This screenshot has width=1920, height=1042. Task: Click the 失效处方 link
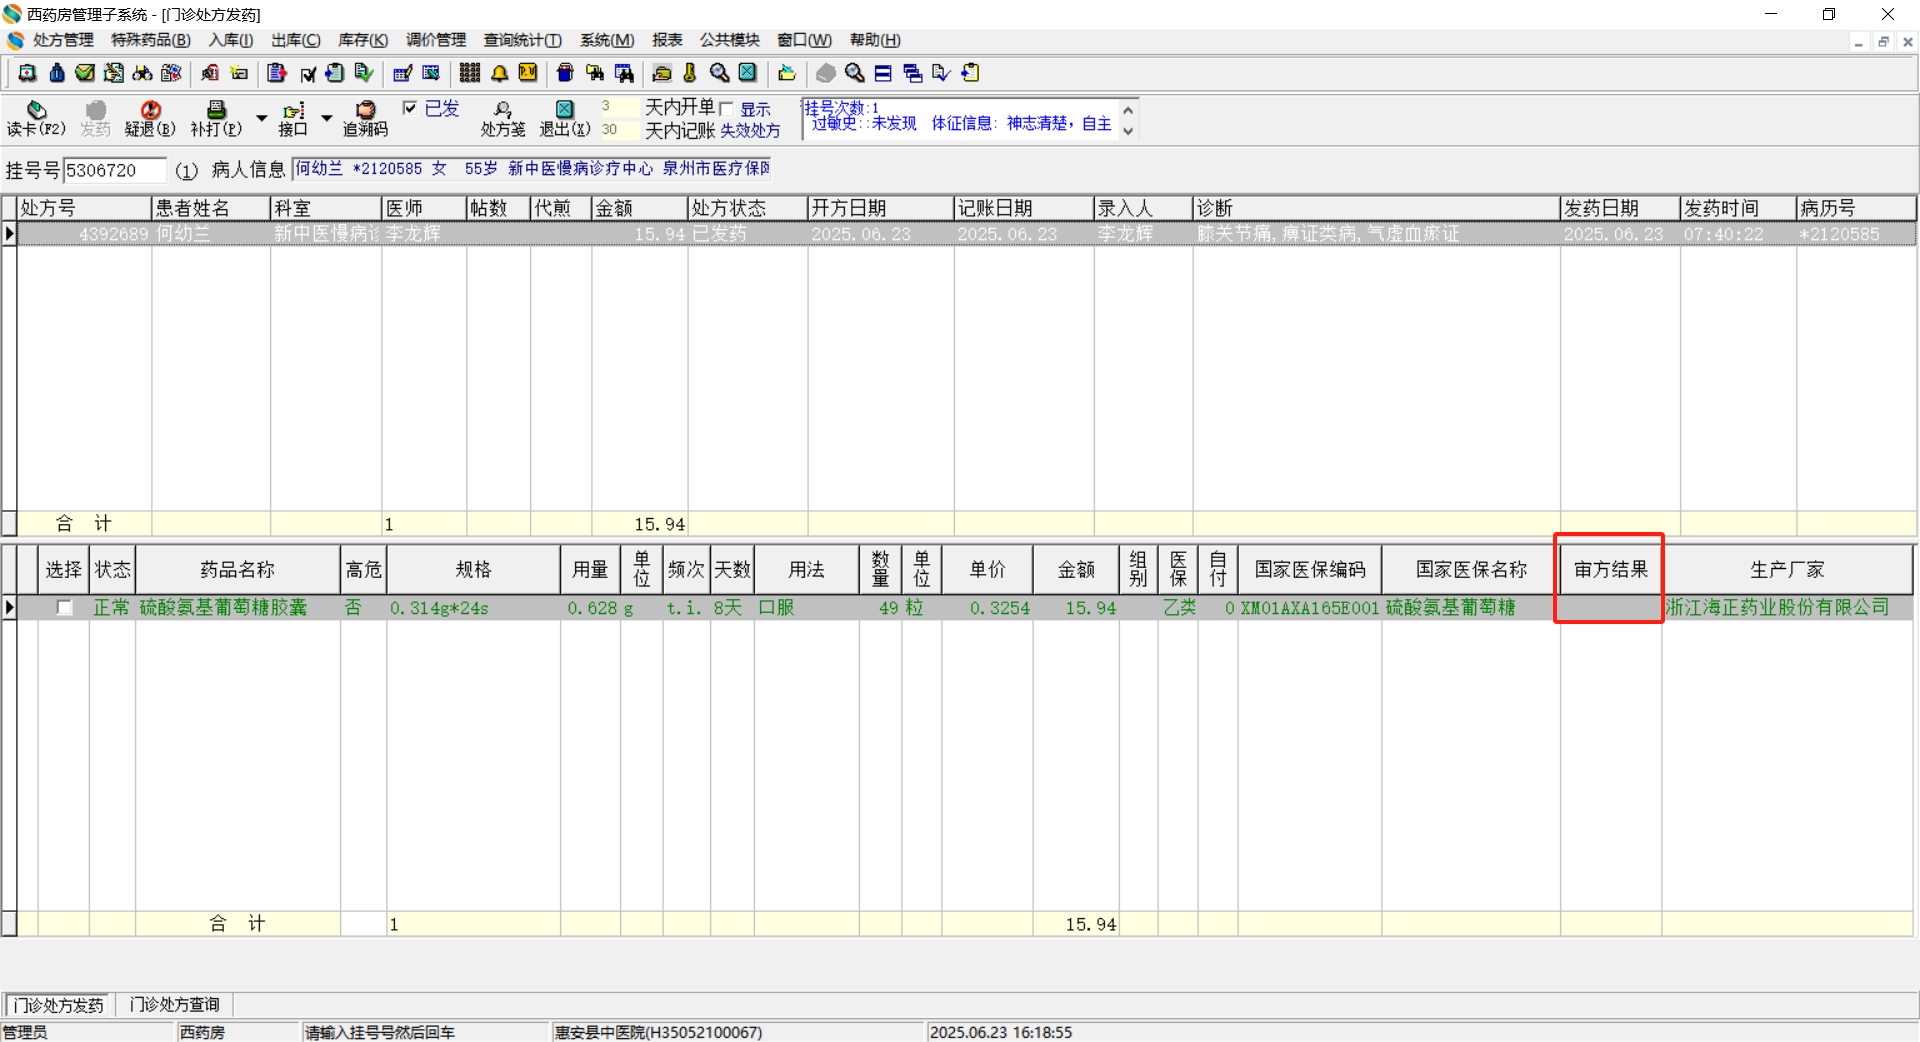click(x=750, y=131)
